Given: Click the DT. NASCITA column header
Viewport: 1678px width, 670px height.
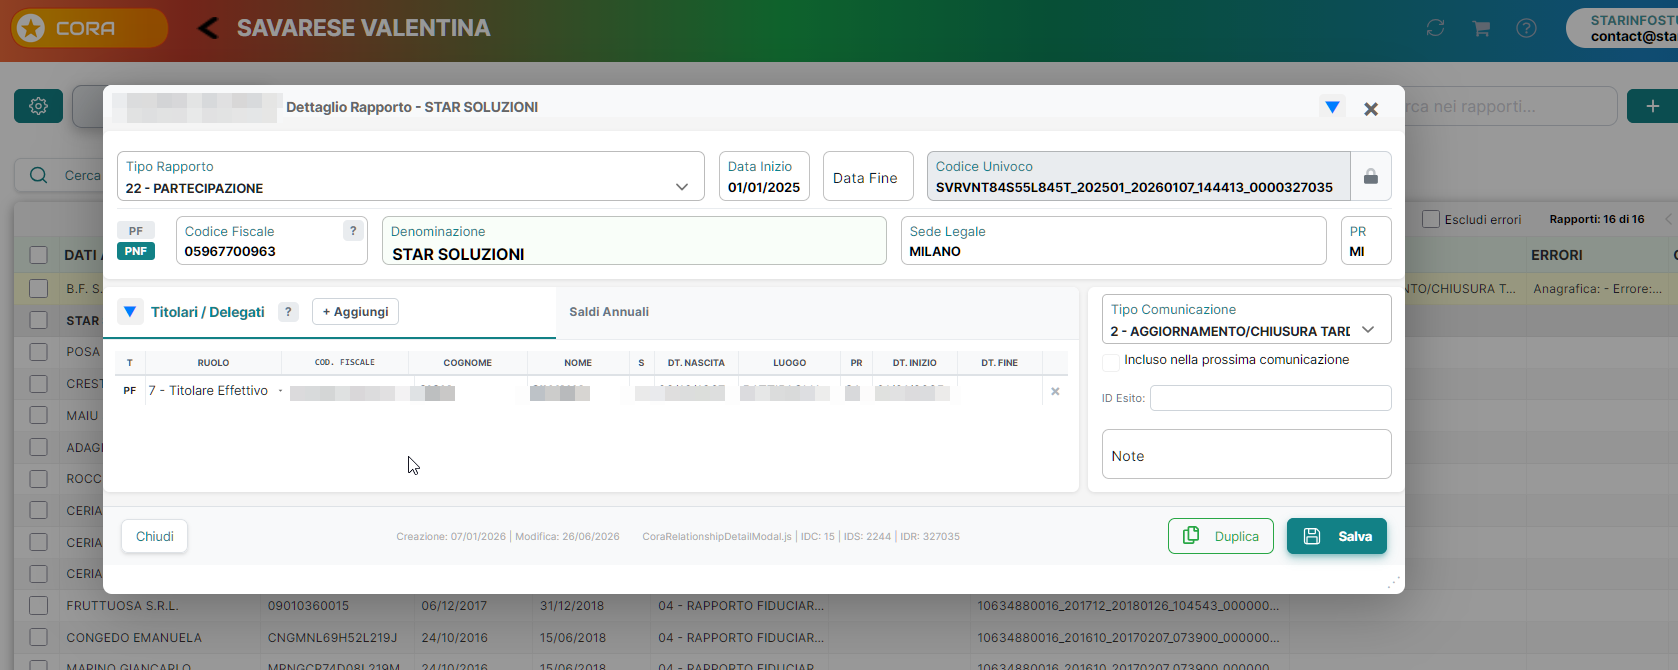Looking at the screenshot, I should pos(696,363).
